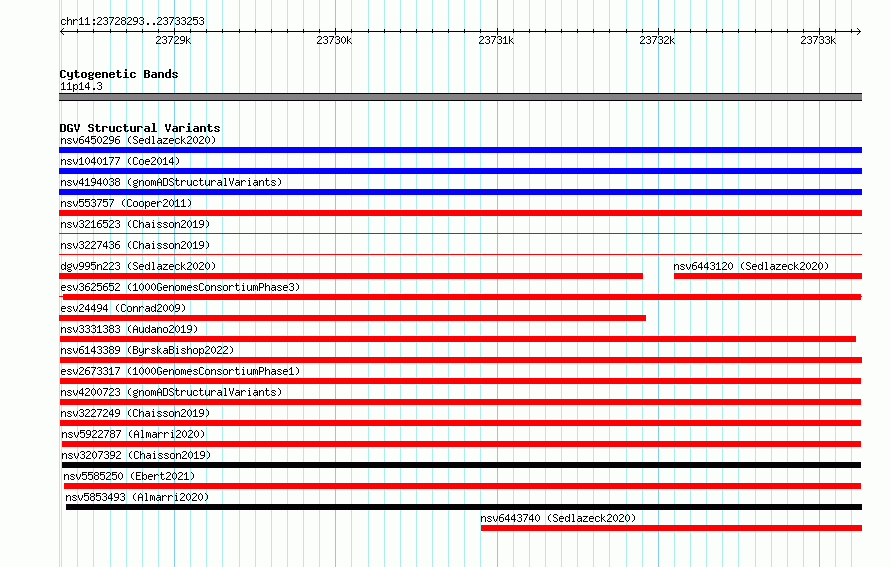Select nsv5853493 (Almarri2020) variant label
The image size is (890, 567).
137,497
